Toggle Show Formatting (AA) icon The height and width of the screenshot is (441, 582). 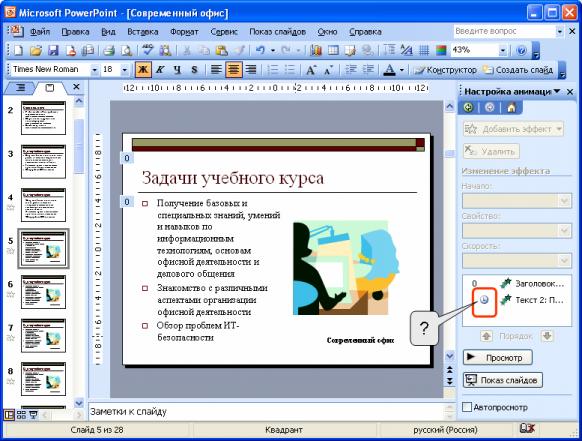tap(407, 50)
